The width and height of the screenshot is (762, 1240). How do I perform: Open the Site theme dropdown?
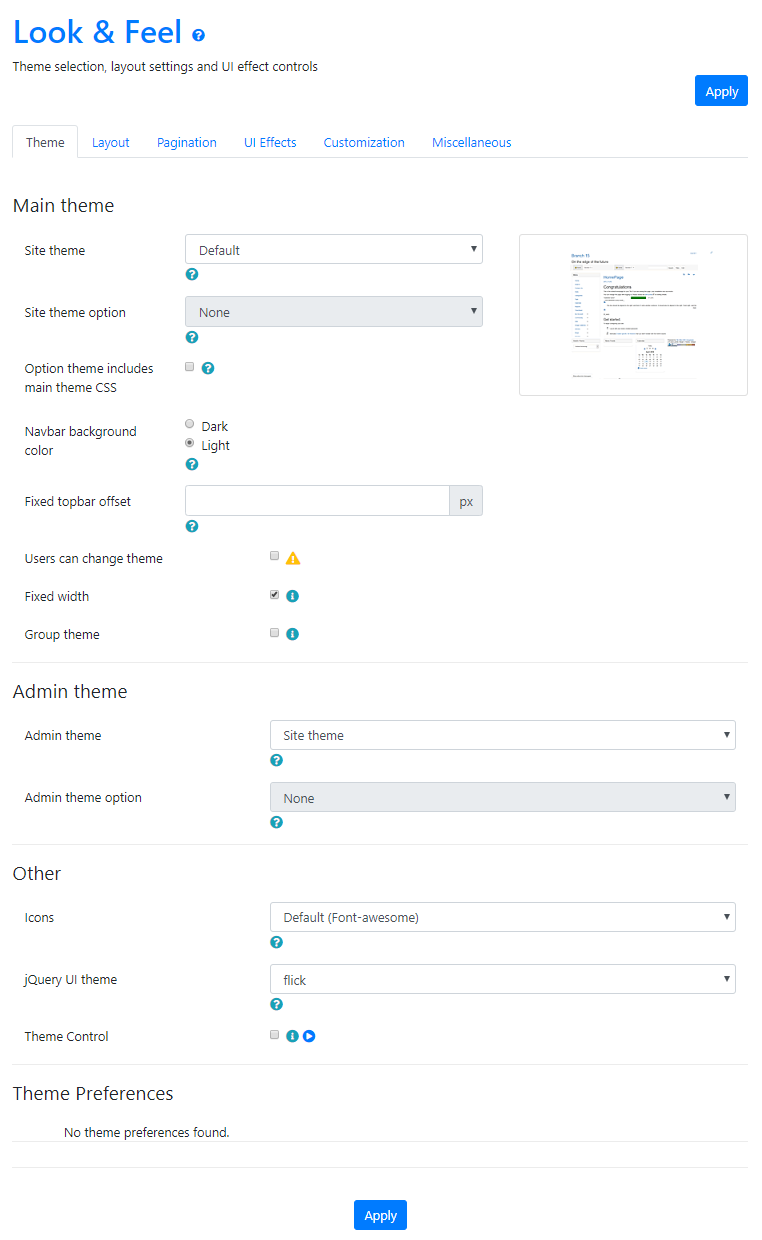pos(334,250)
